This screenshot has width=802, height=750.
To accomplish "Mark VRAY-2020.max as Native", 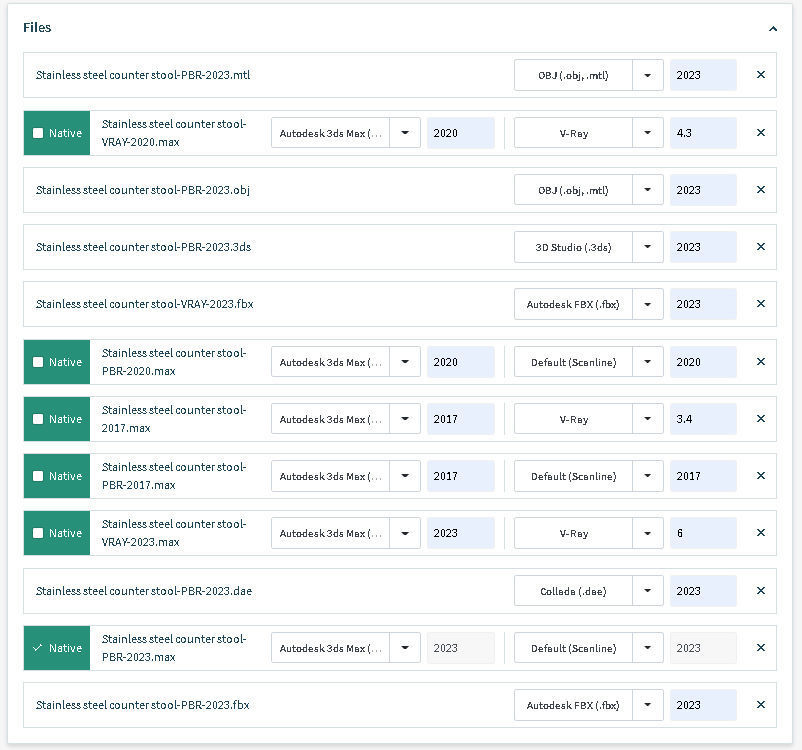I will 39,133.
